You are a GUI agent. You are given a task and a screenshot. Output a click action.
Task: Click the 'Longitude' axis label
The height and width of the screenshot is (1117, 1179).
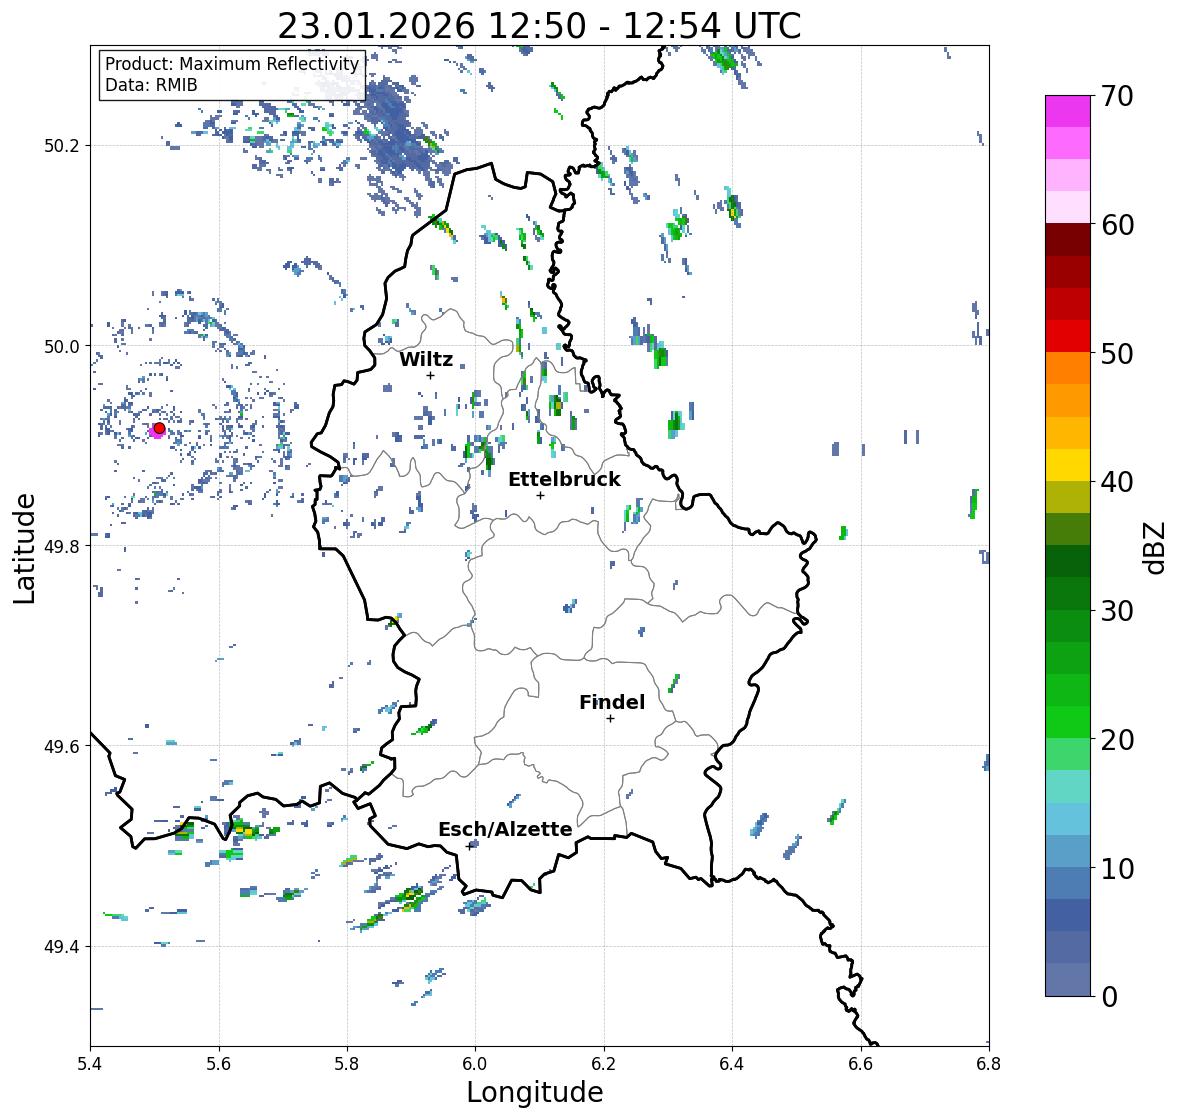[x=535, y=1092]
